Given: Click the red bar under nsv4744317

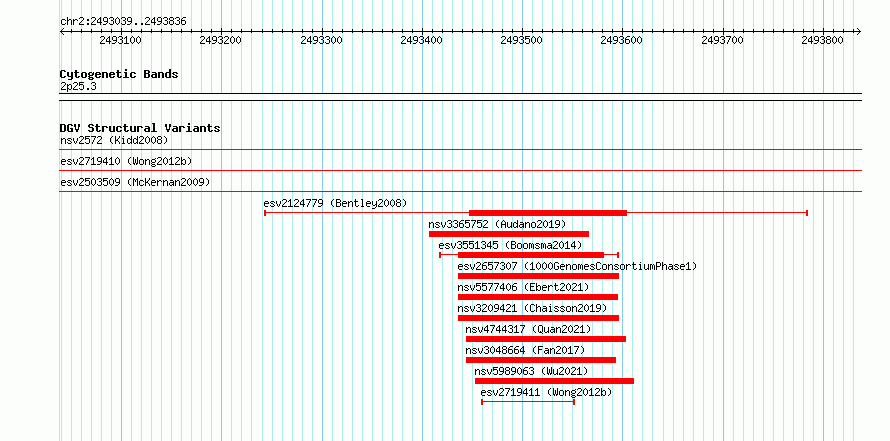Looking at the screenshot, I should [x=546, y=339].
